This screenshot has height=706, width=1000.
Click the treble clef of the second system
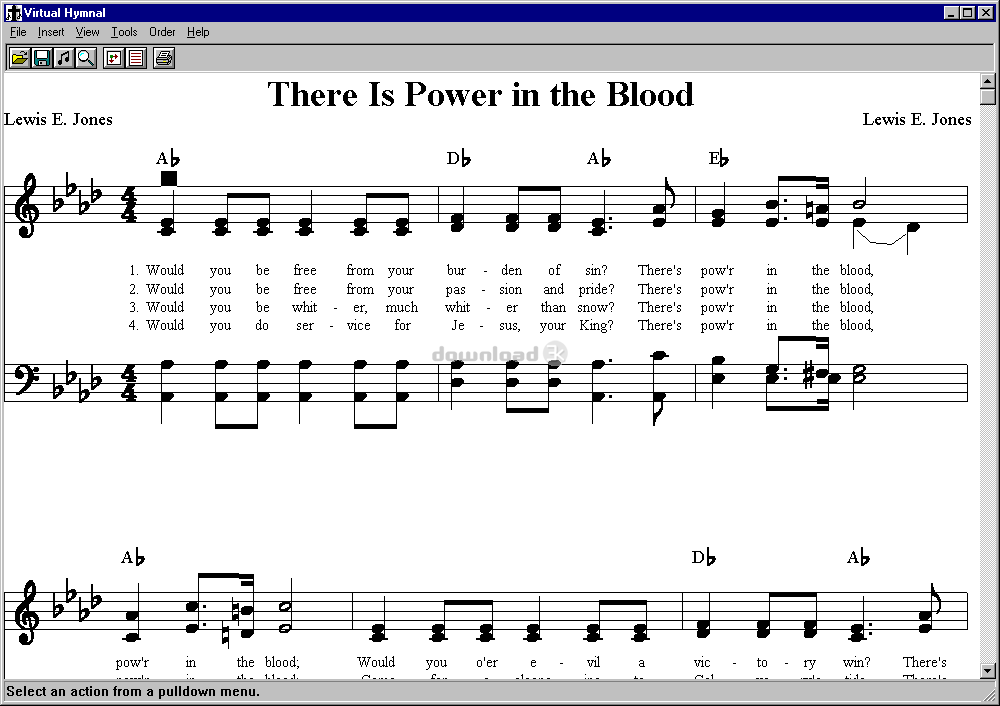[26, 611]
